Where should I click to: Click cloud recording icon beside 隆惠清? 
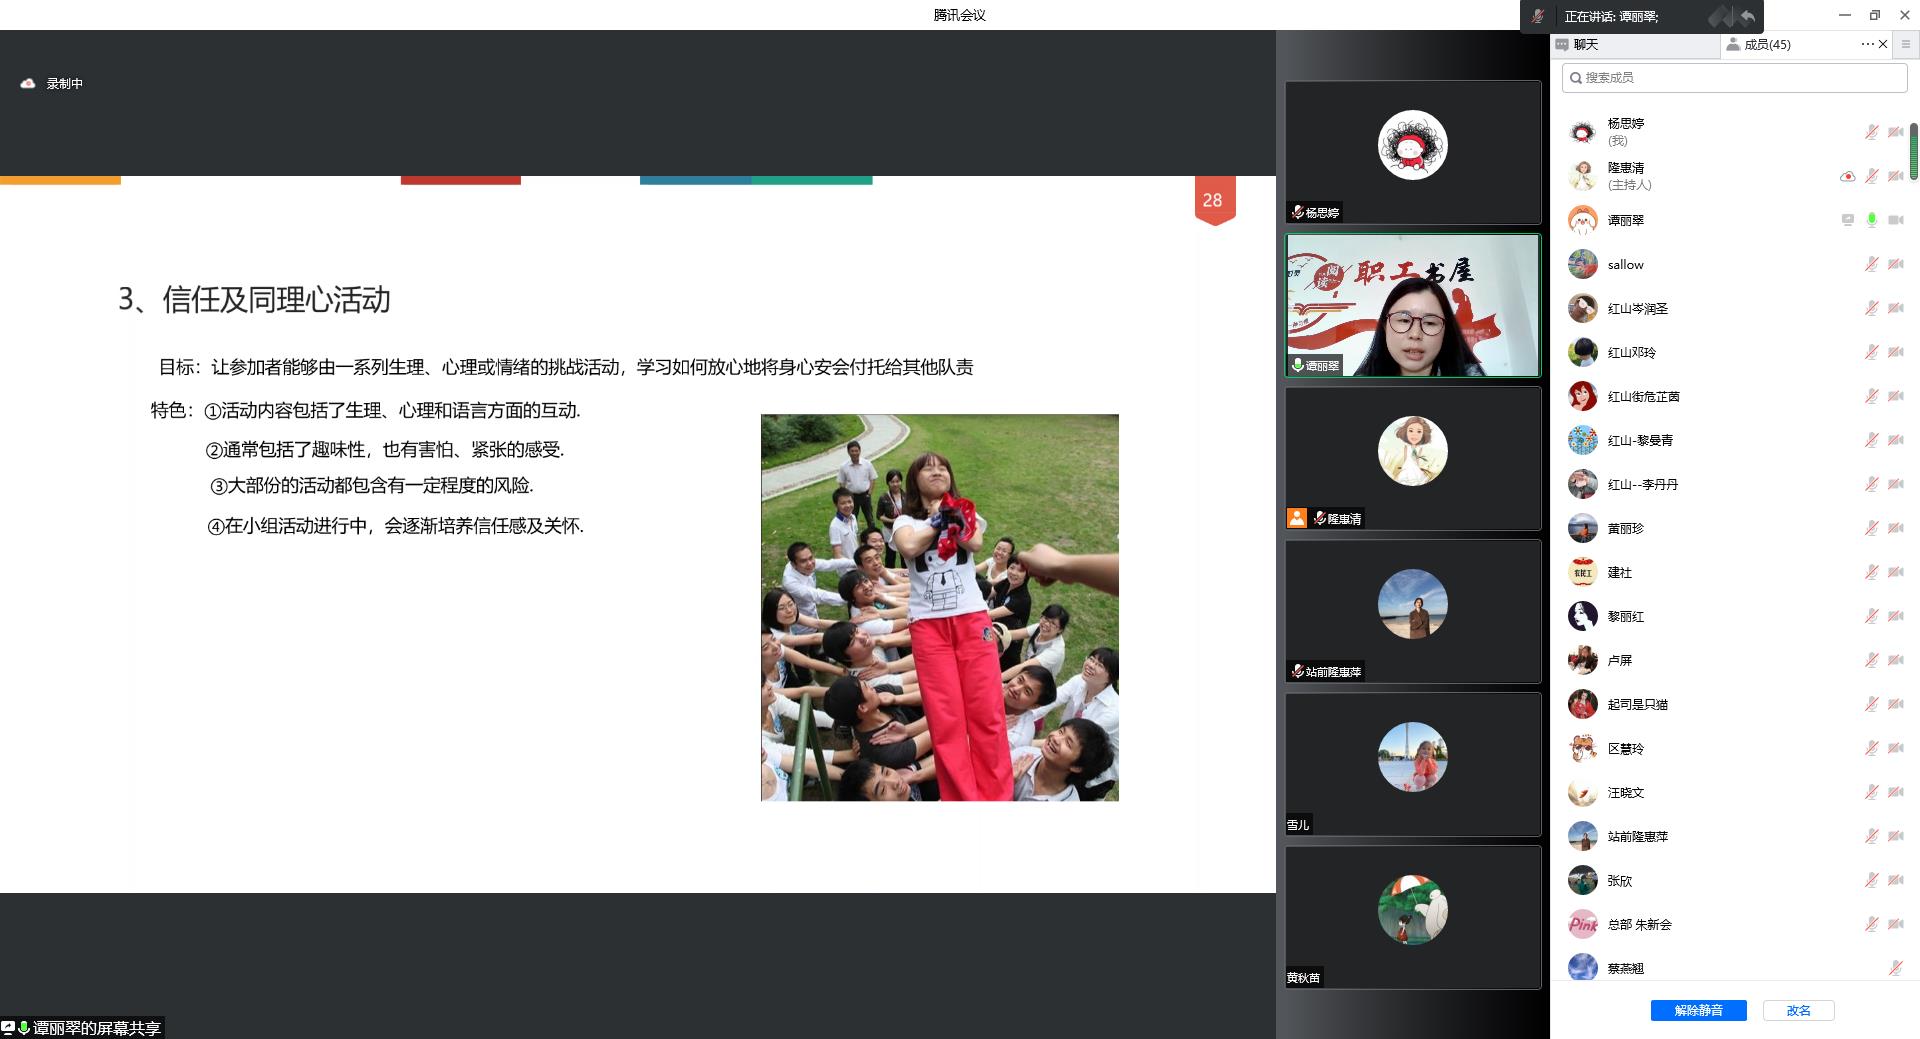1847,176
